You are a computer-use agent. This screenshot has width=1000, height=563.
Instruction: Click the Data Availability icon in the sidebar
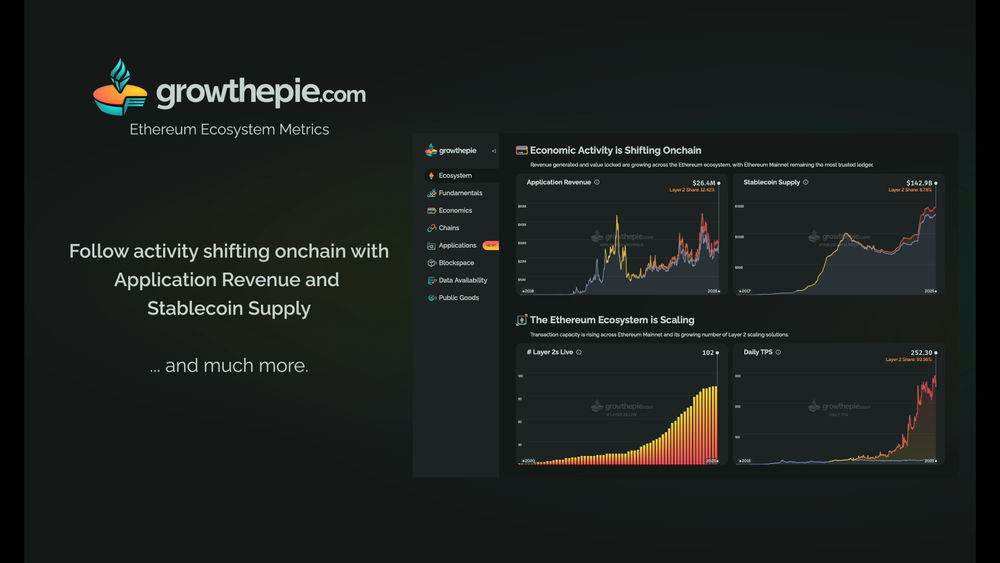432,280
